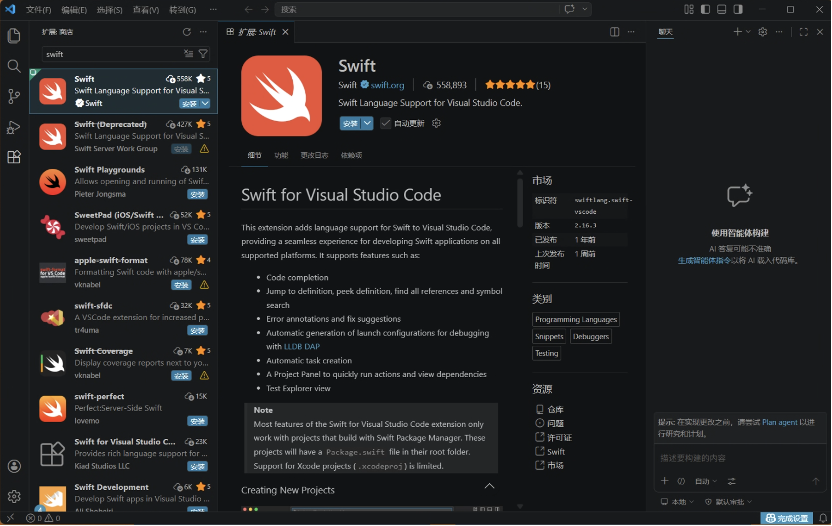The width and height of the screenshot is (832, 526).
Task: Open the Selection menu
Action: point(109,10)
